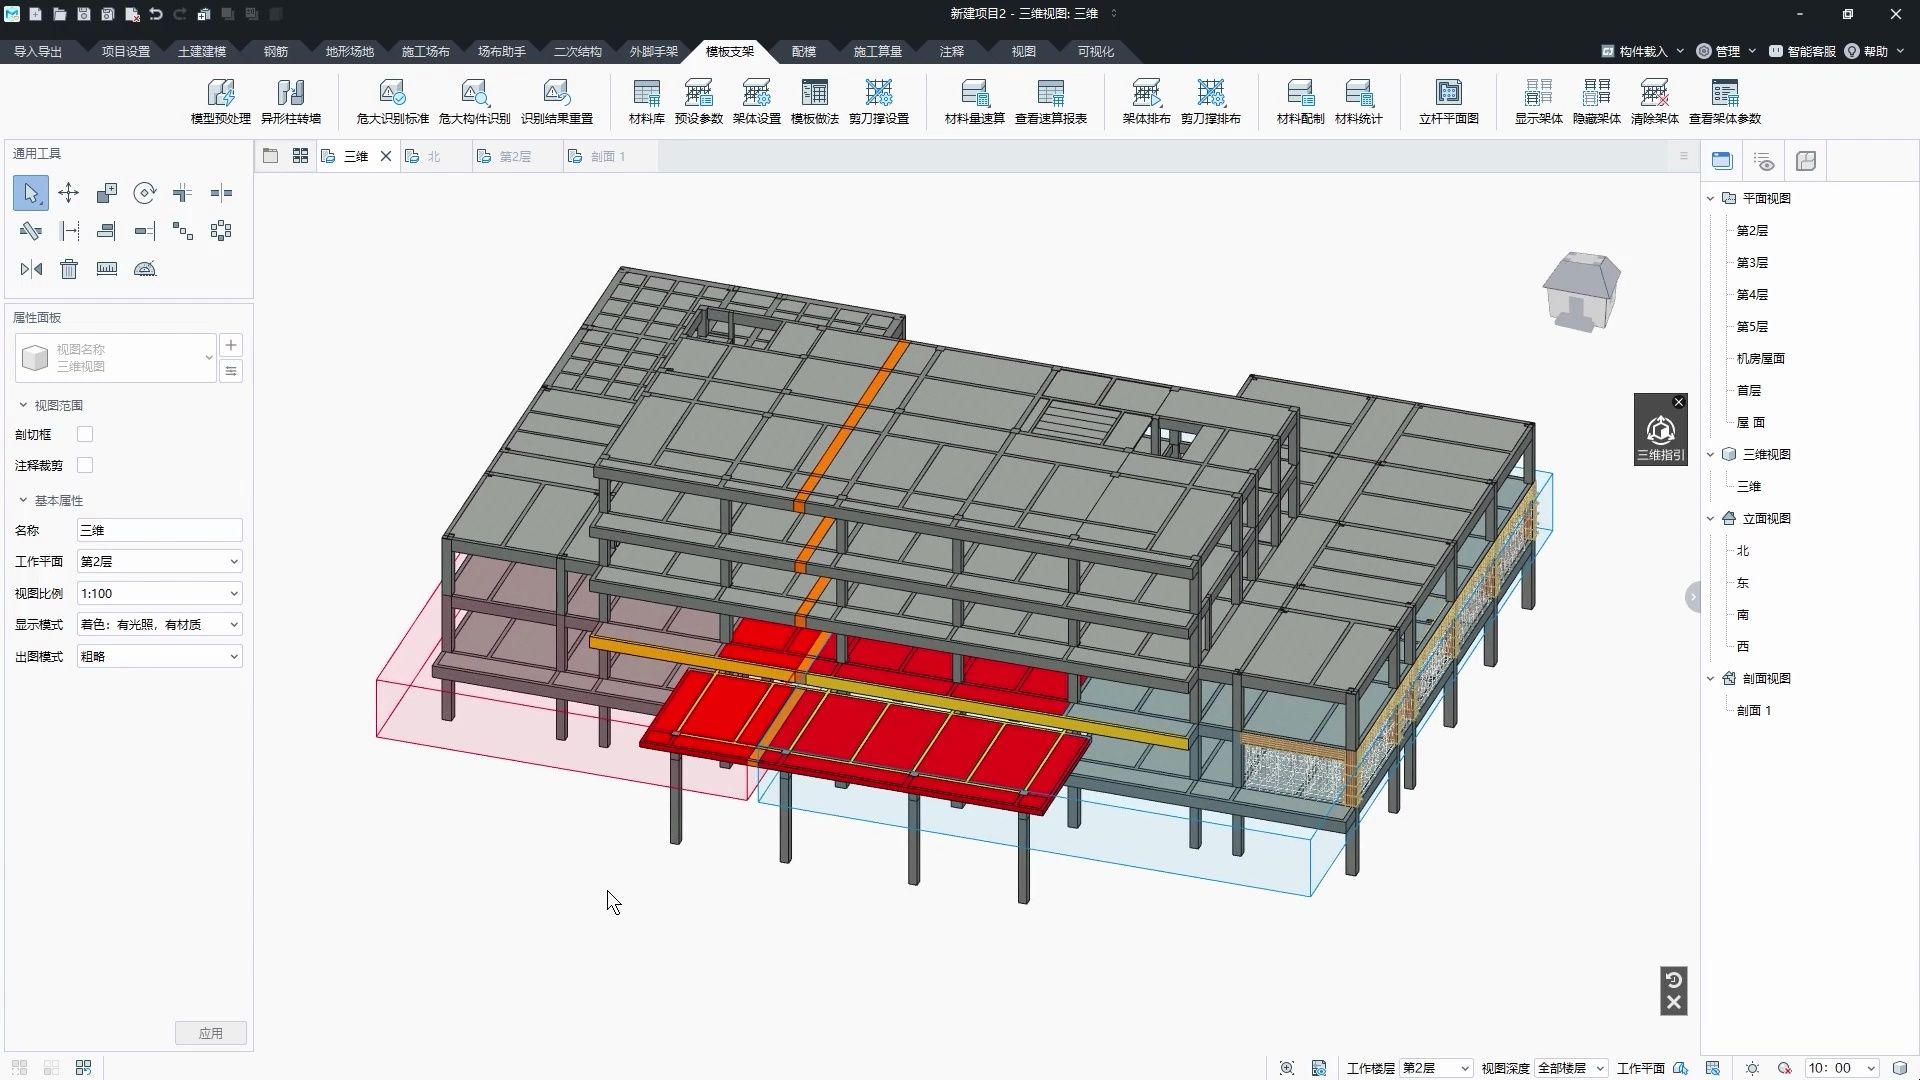
Task: Click the 清除架体 icon
Action: coord(1654,94)
